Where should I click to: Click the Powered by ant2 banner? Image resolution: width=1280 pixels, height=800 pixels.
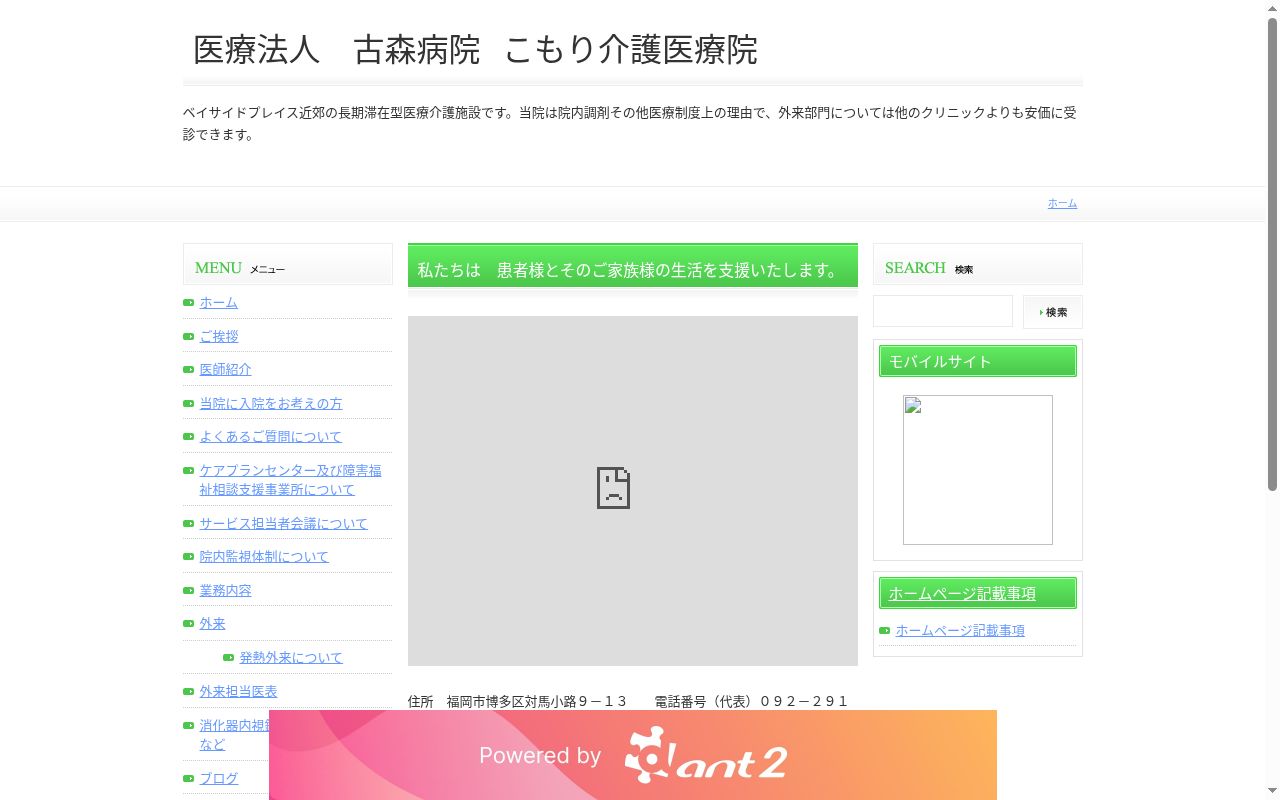point(633,755)
